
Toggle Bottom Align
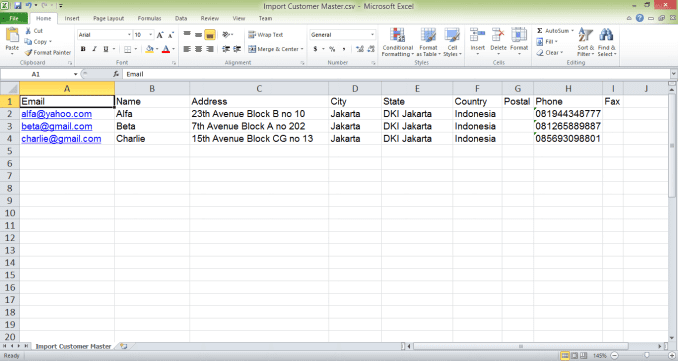tap(210, 35)
